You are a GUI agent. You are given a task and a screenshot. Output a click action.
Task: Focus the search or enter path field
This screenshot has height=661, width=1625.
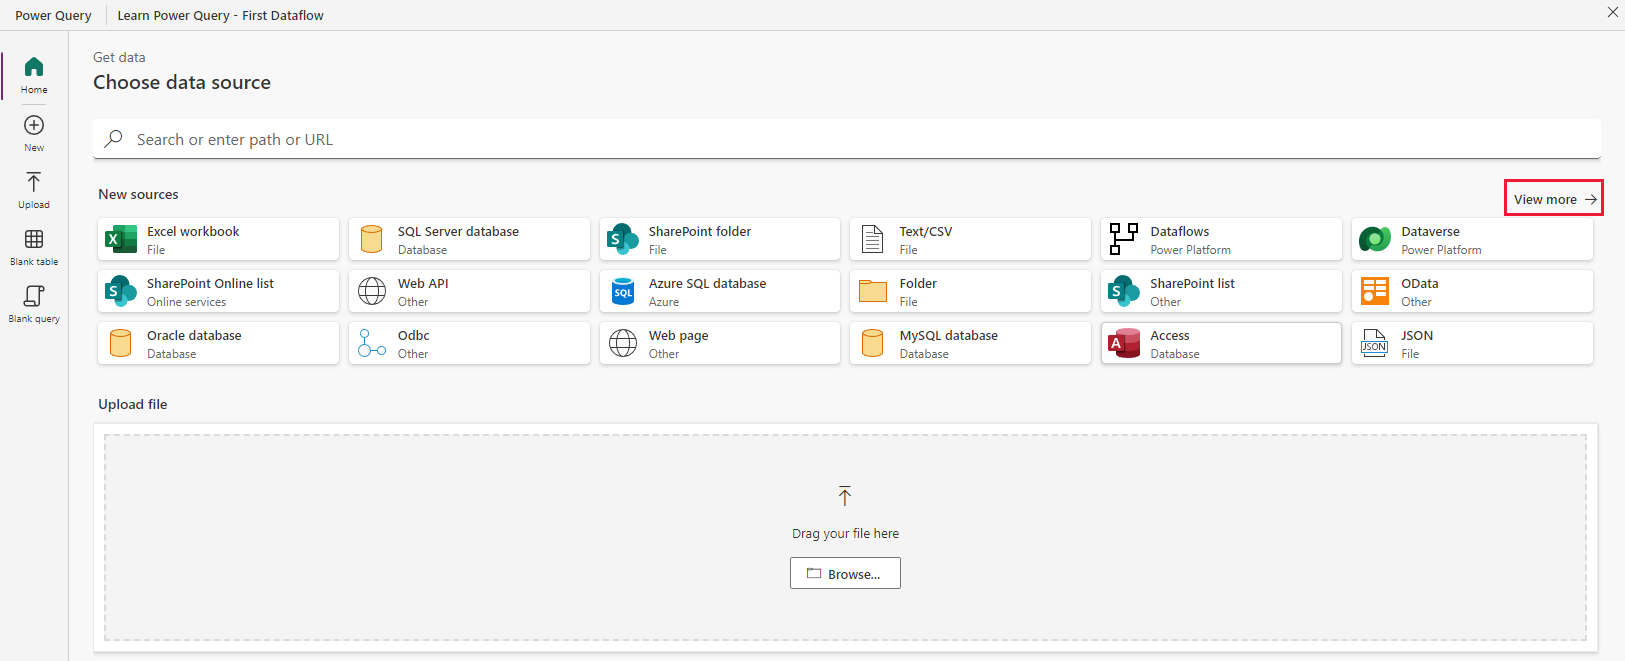tap(847, 139)
